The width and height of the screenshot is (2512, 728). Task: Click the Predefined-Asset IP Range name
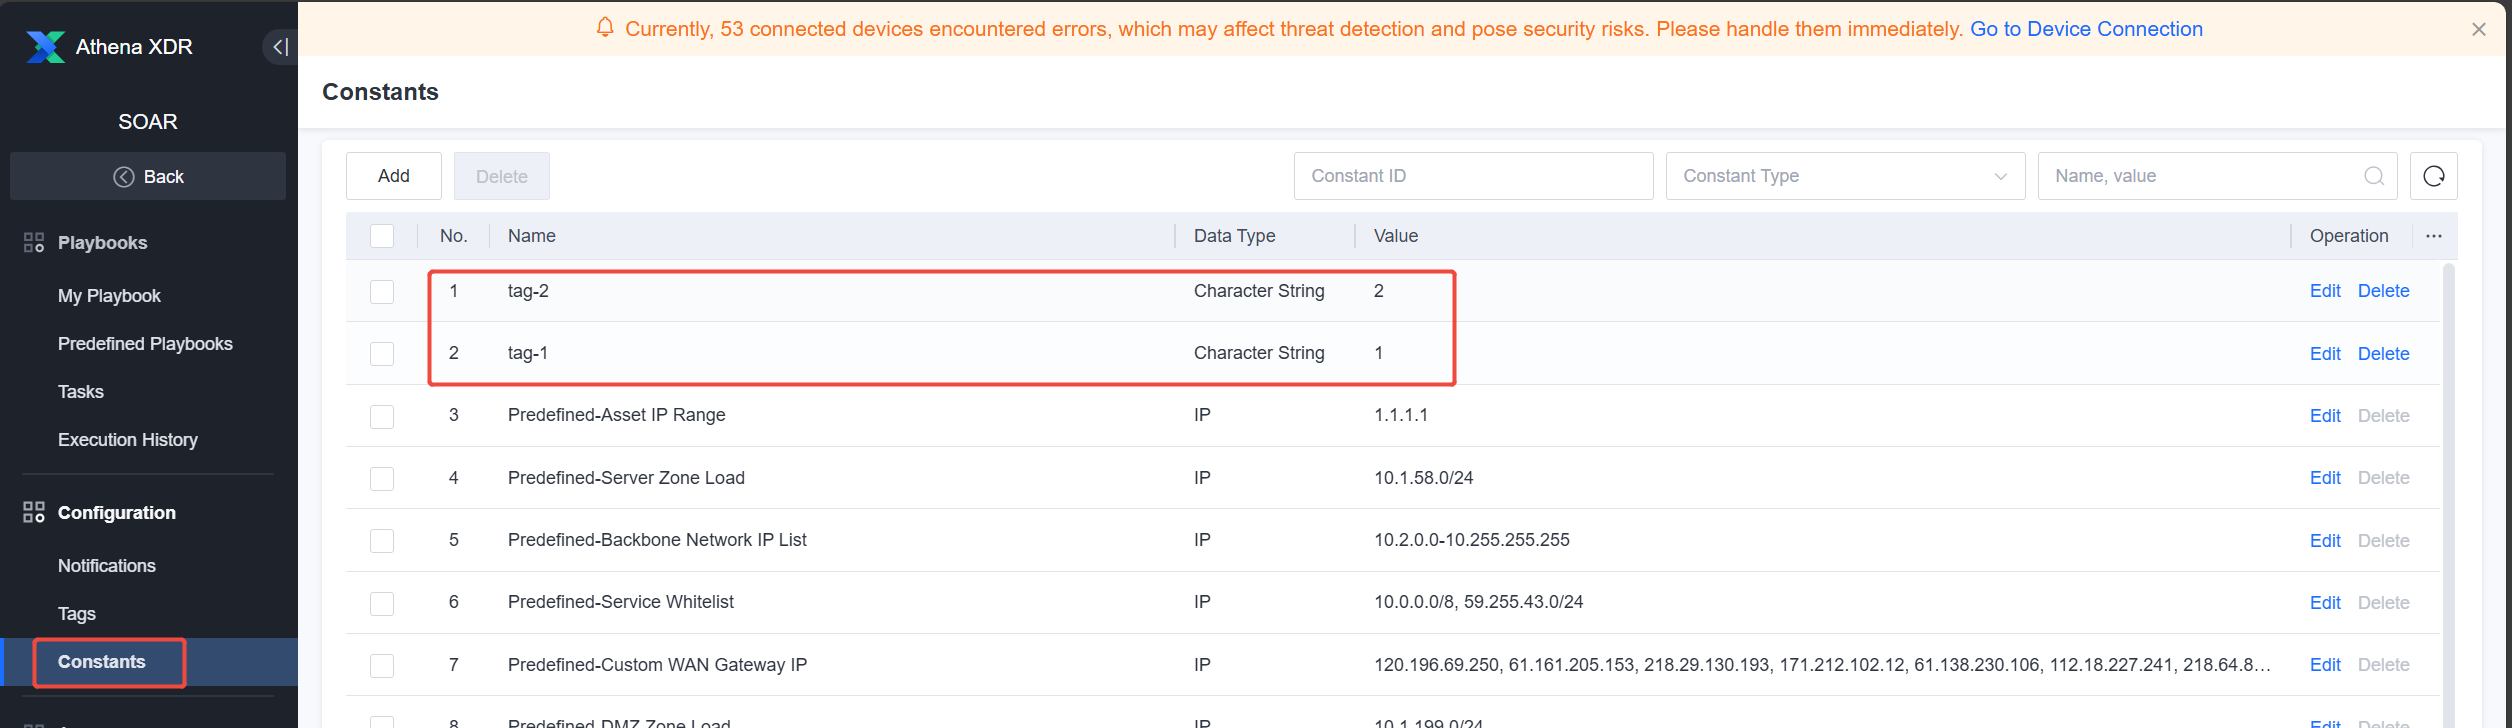tap(616, 415)
